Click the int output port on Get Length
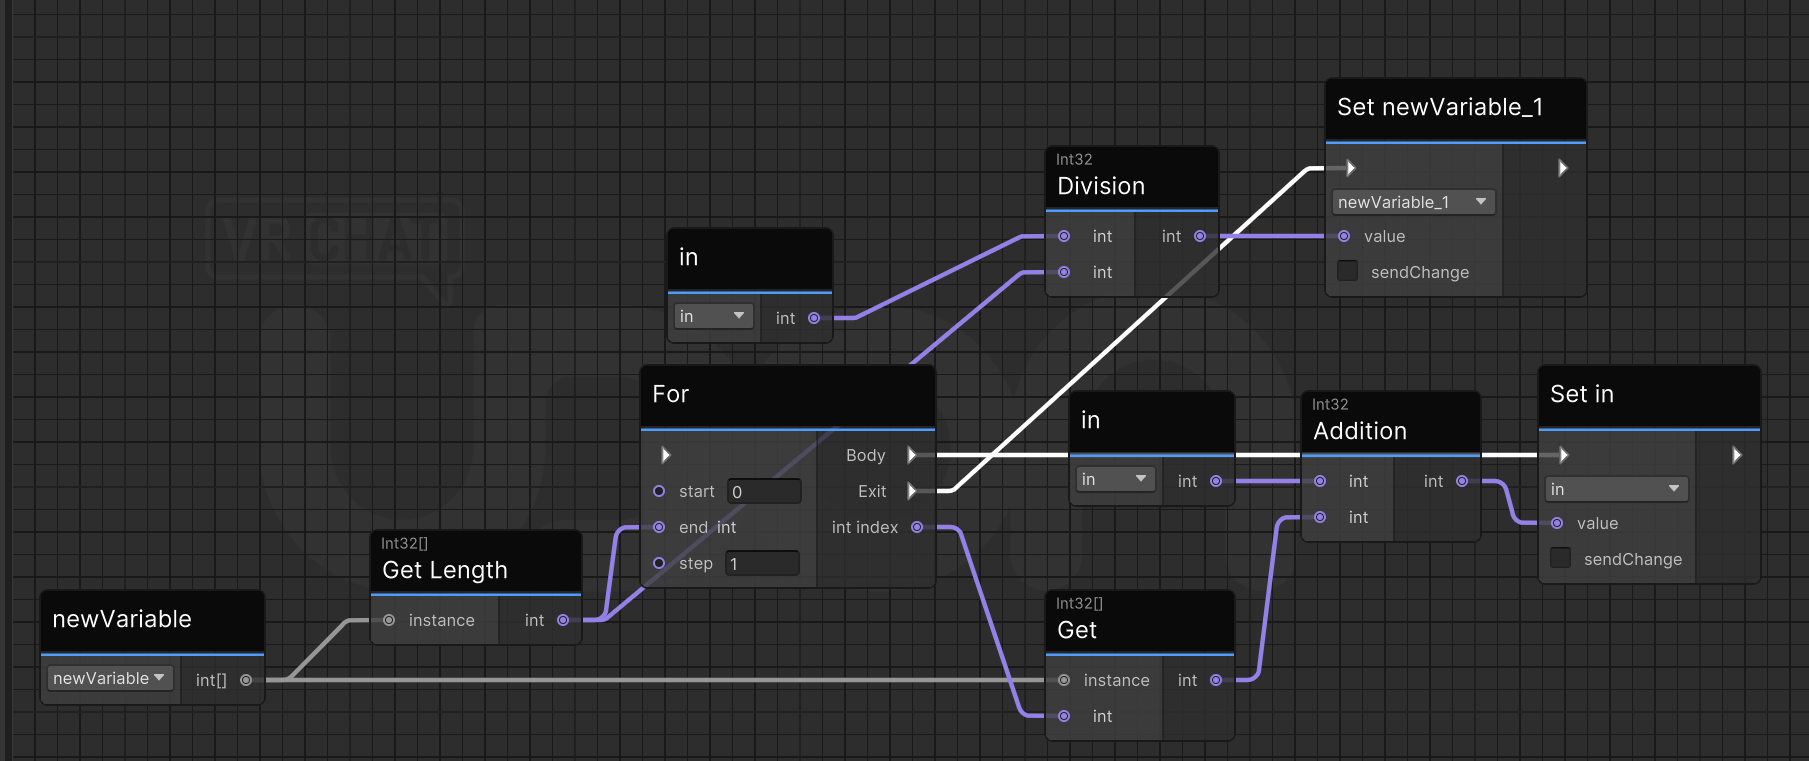 click(563, 620)
